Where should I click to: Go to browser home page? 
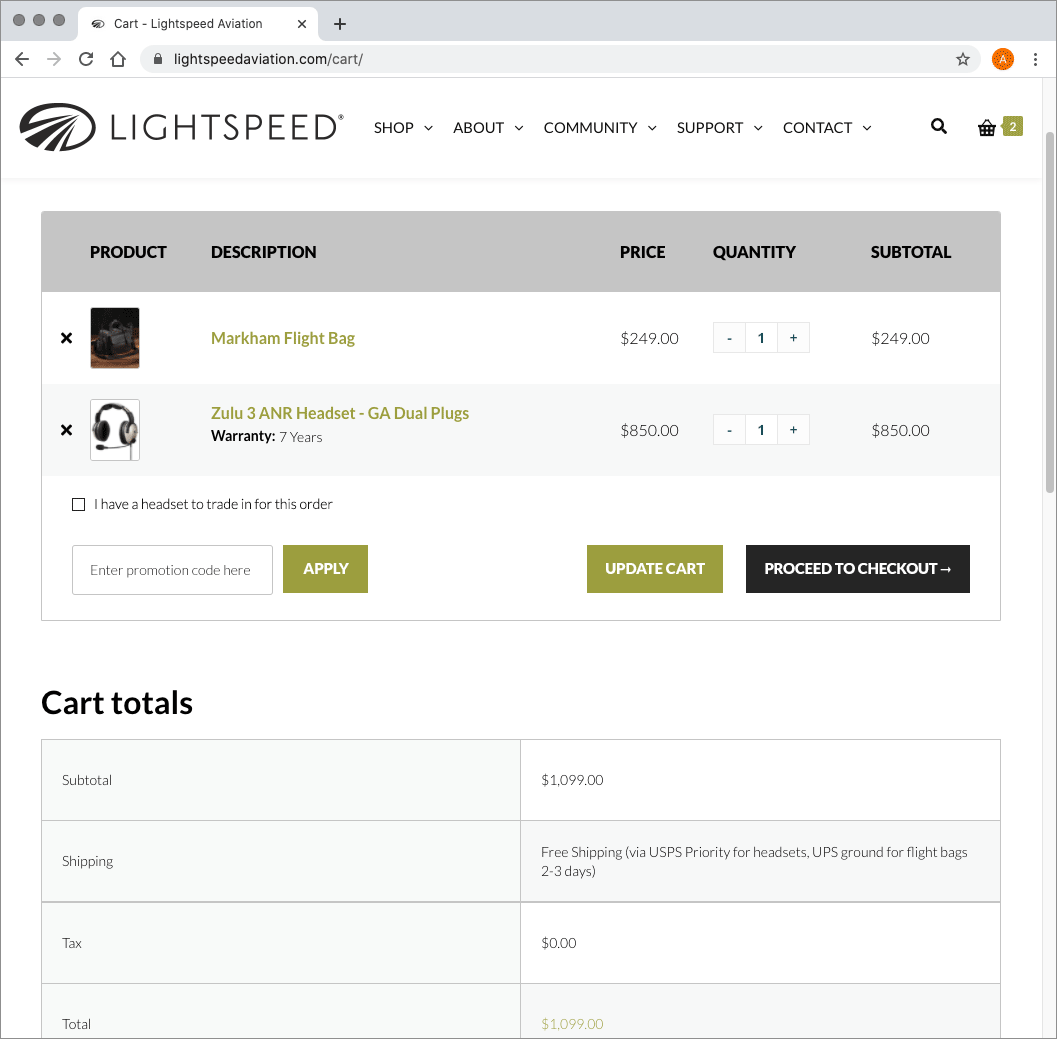[118, 59]
